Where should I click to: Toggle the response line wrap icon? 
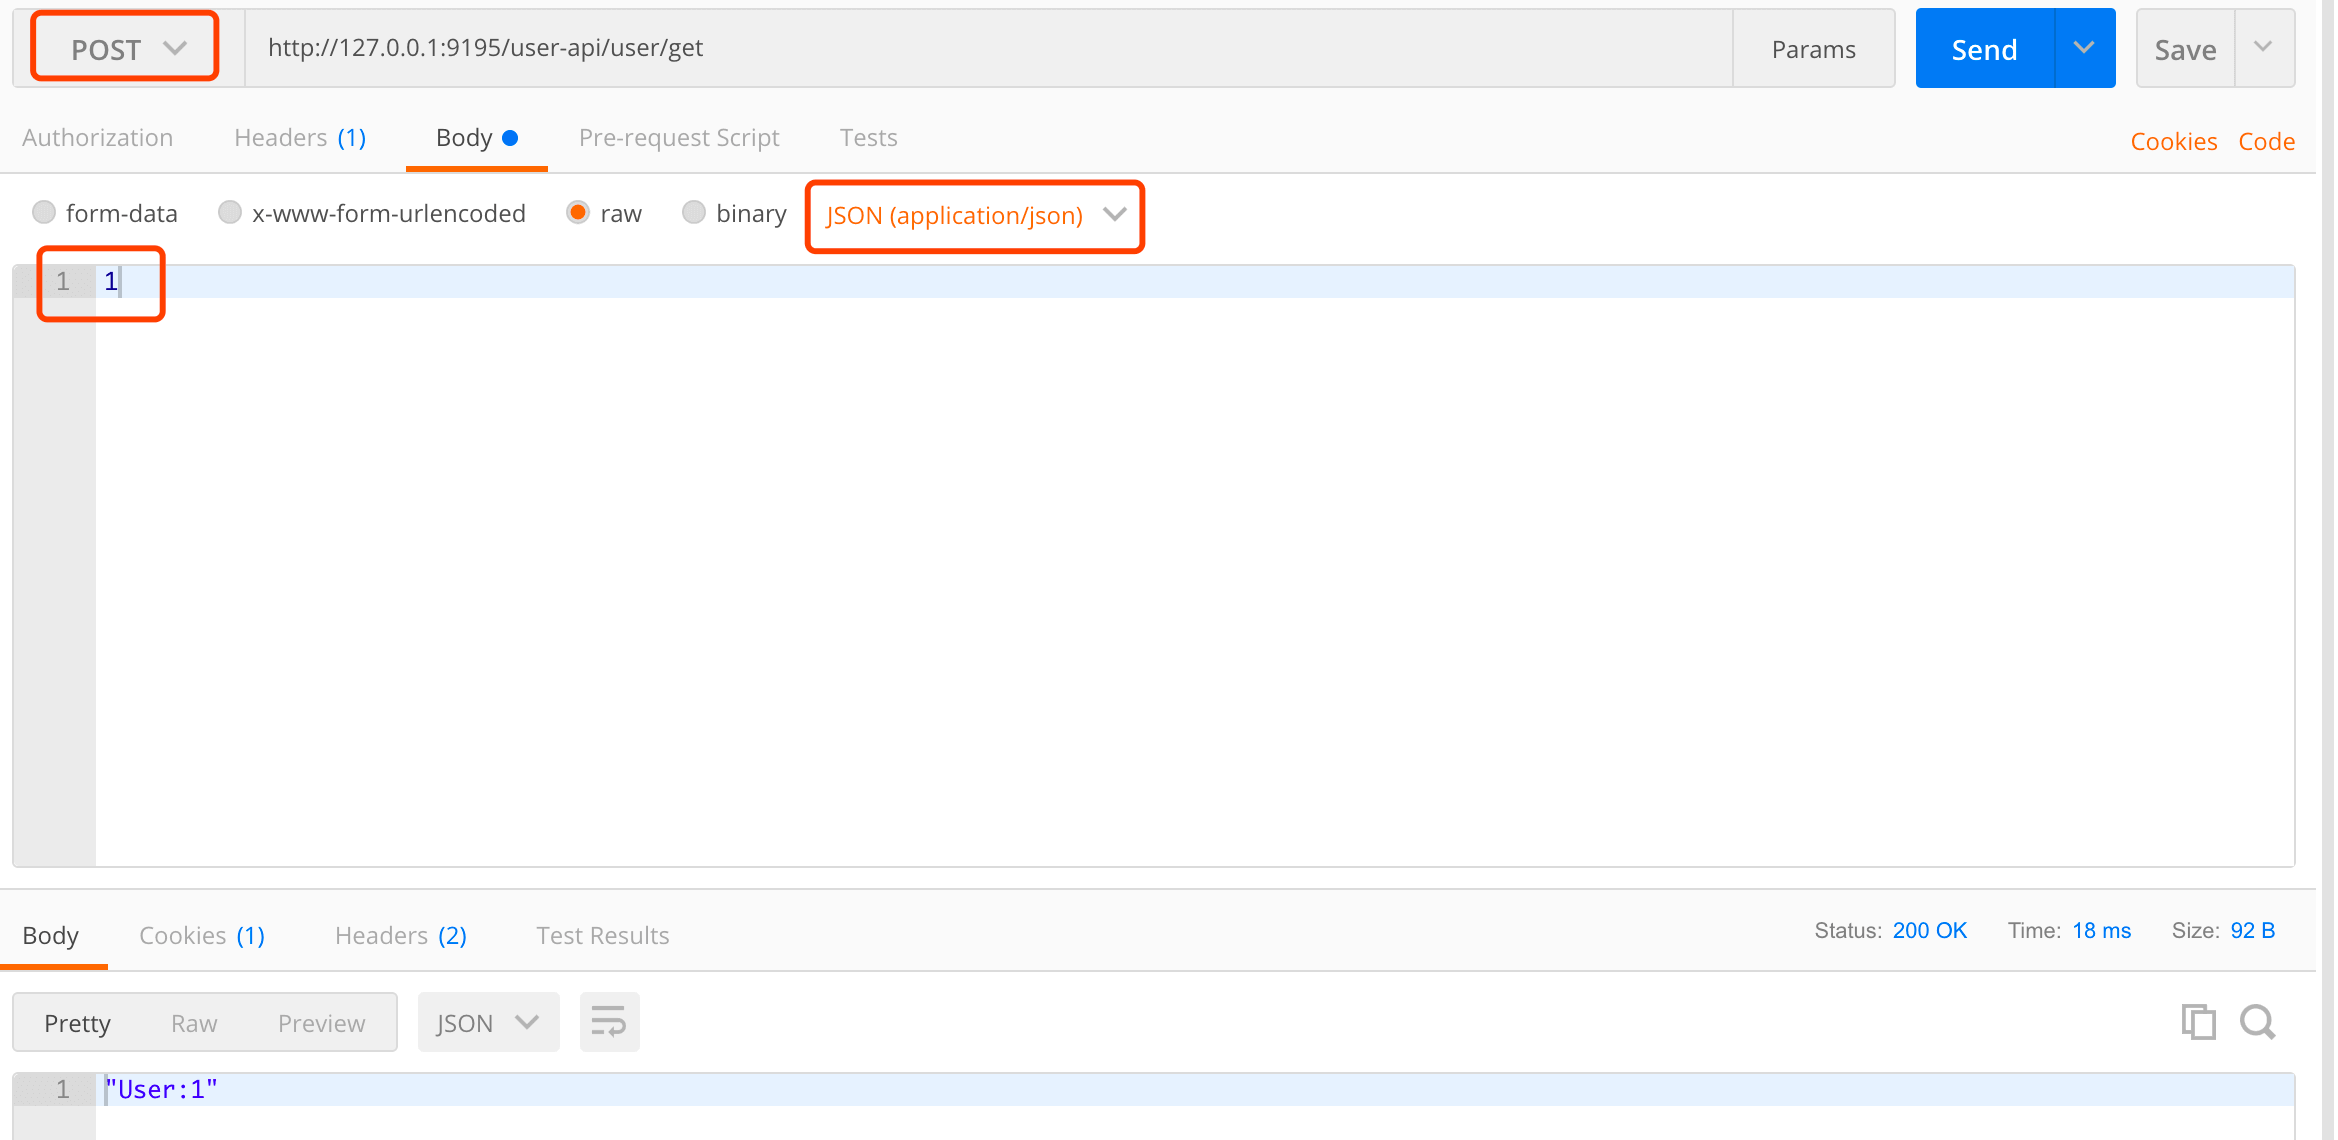608,1022
